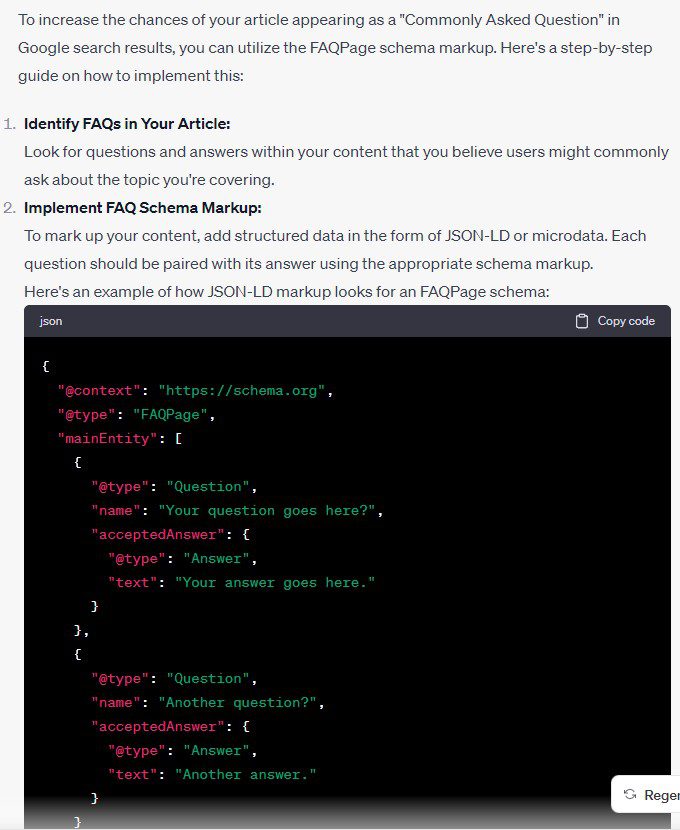This screenshot has height=830, width=680.
Task: Click the "FAQPage" value in code
Action: 170,414
